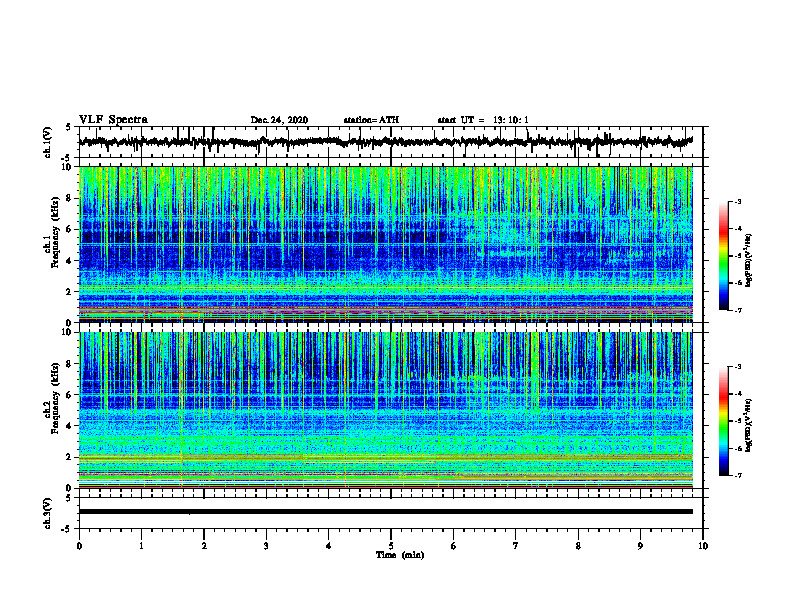The height and width of the screenshot is (612, 792).
Task: Click time axis tick label "9"
Action: point(640,546)
